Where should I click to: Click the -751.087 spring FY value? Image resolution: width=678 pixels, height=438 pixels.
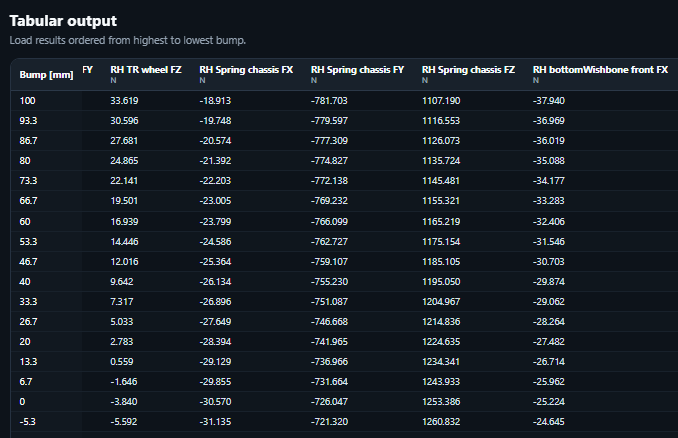click(329, 302)
